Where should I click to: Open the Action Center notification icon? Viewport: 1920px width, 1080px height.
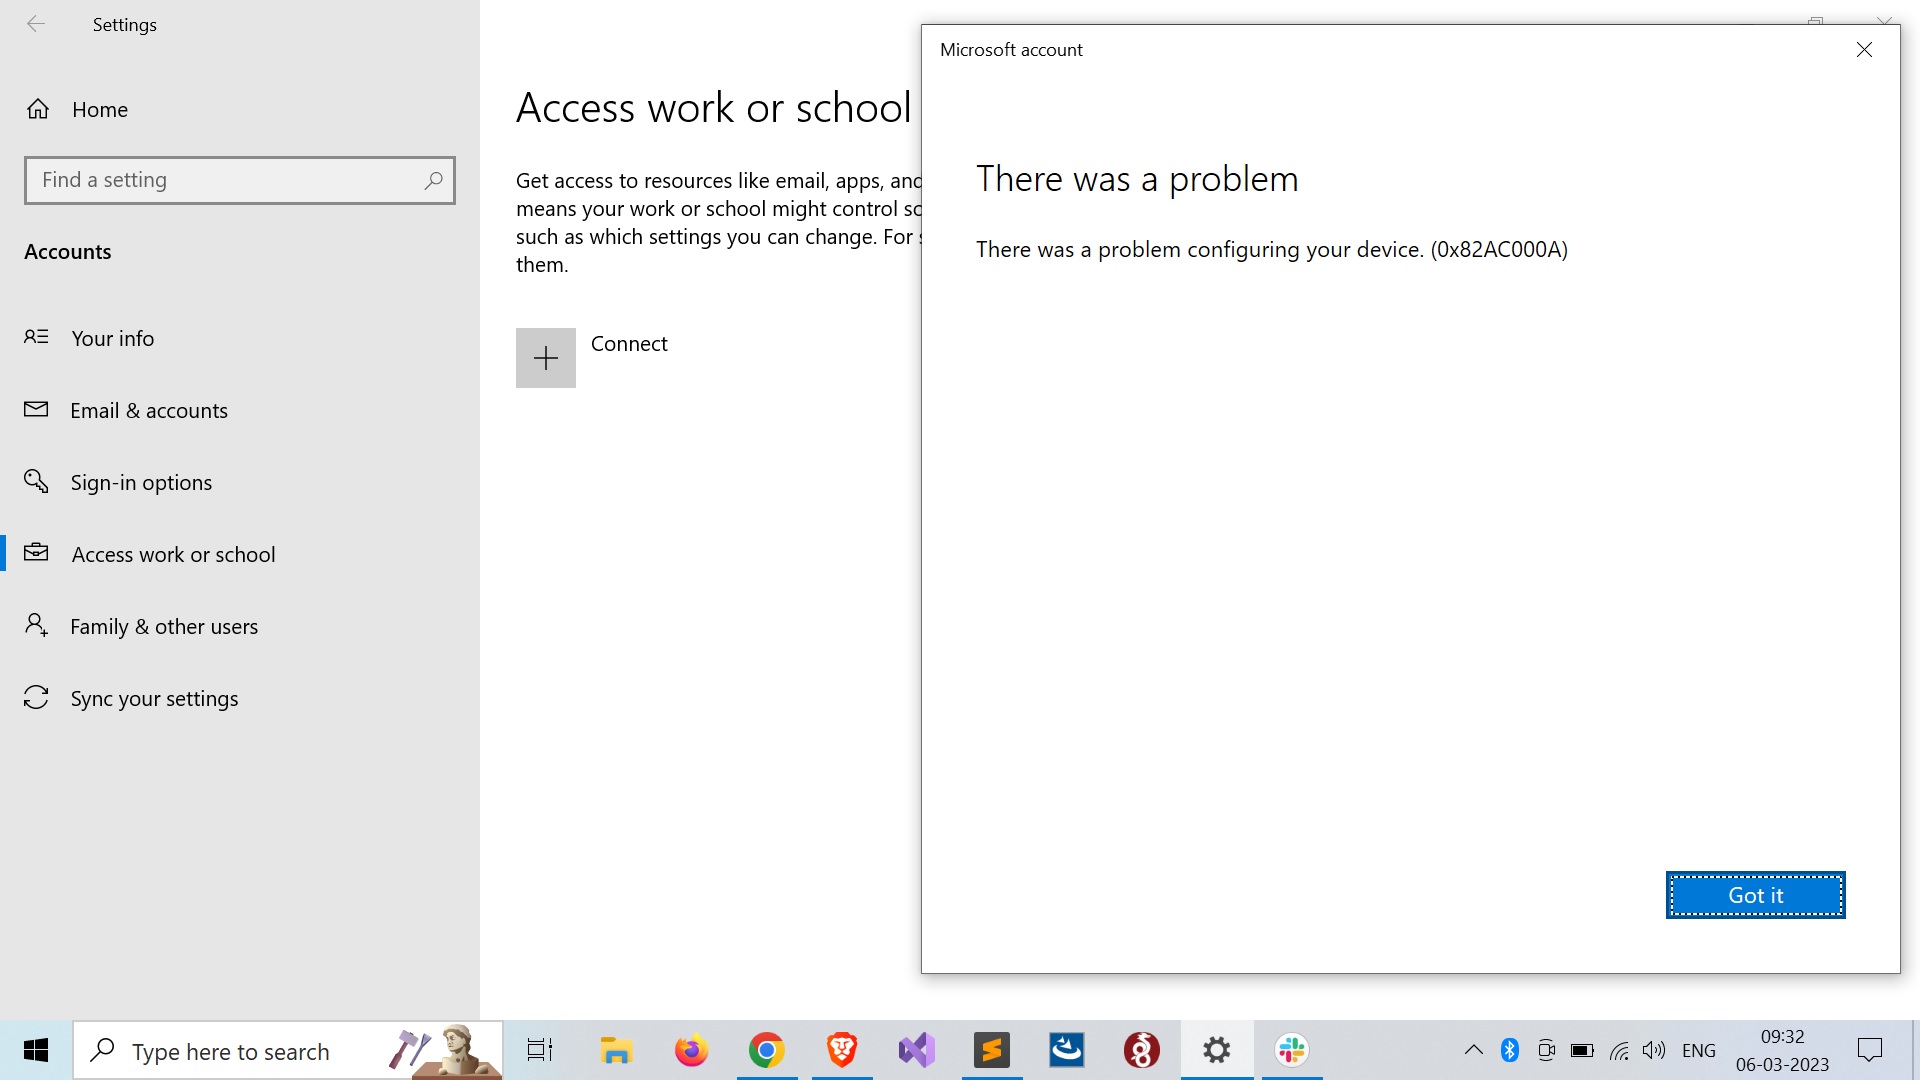[x=1870, y=1050]
